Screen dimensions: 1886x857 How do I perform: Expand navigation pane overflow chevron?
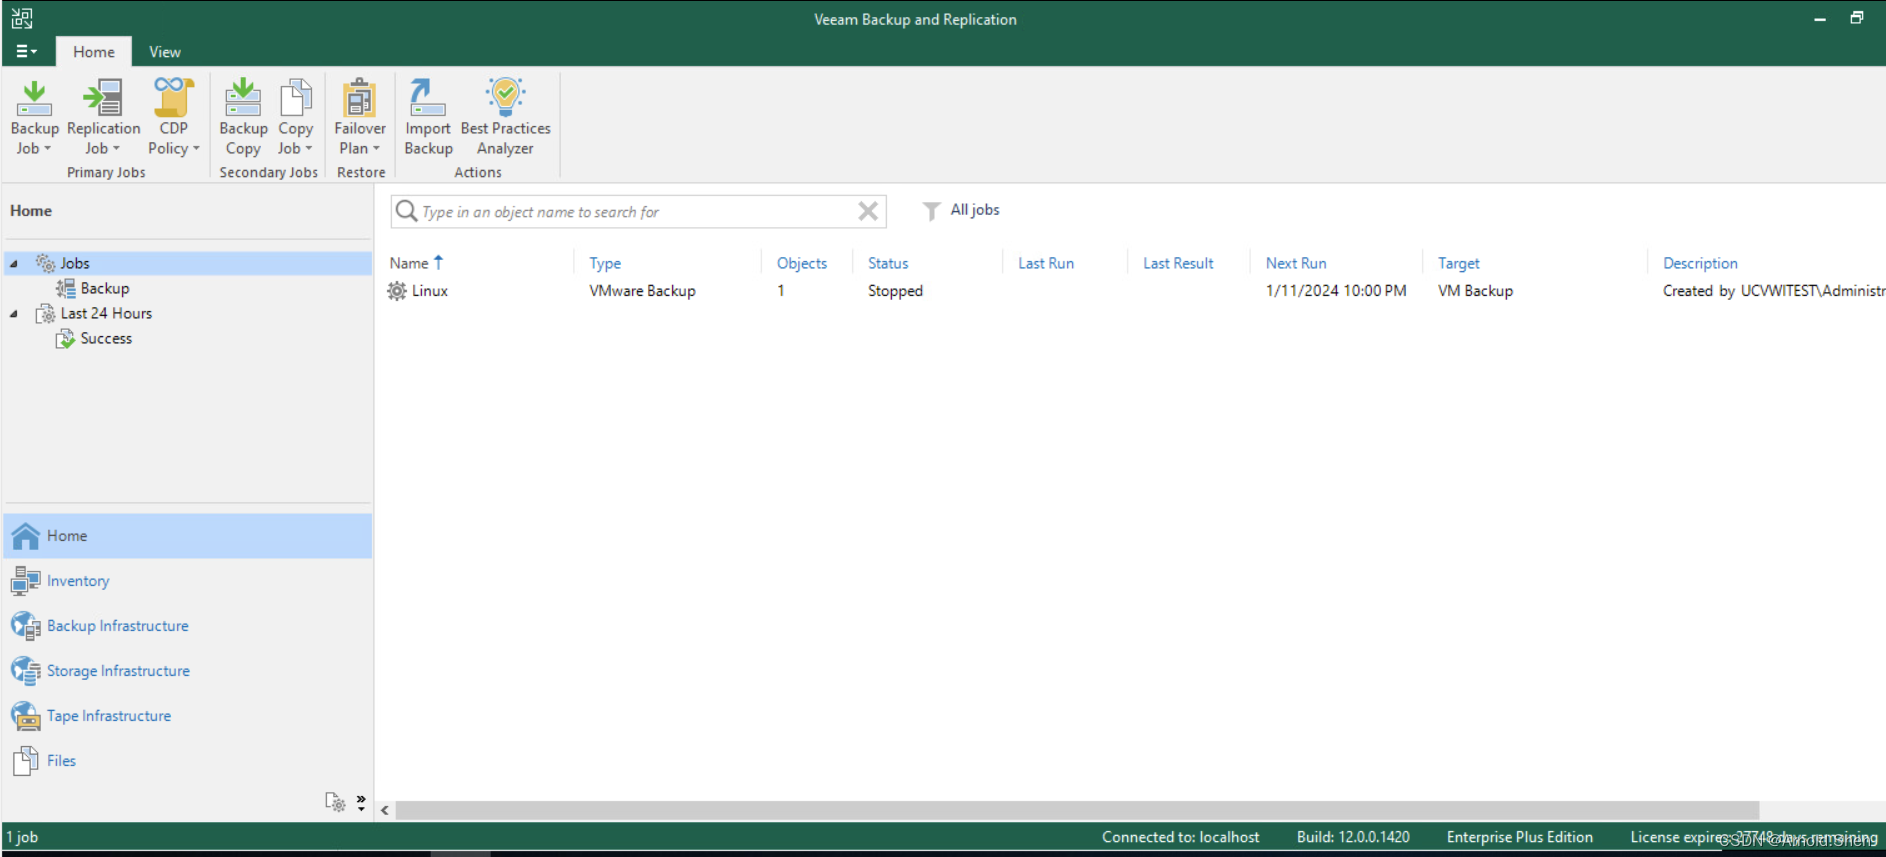pyautogui.click(x=361, y=802)
